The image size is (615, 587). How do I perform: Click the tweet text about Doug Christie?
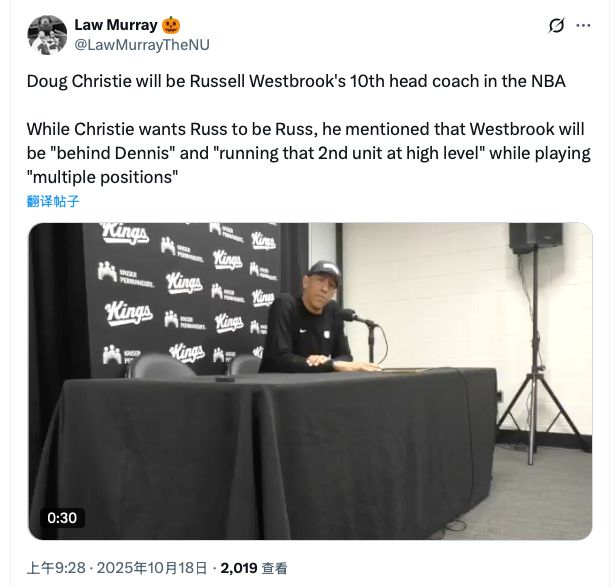[x=296, y=81]
